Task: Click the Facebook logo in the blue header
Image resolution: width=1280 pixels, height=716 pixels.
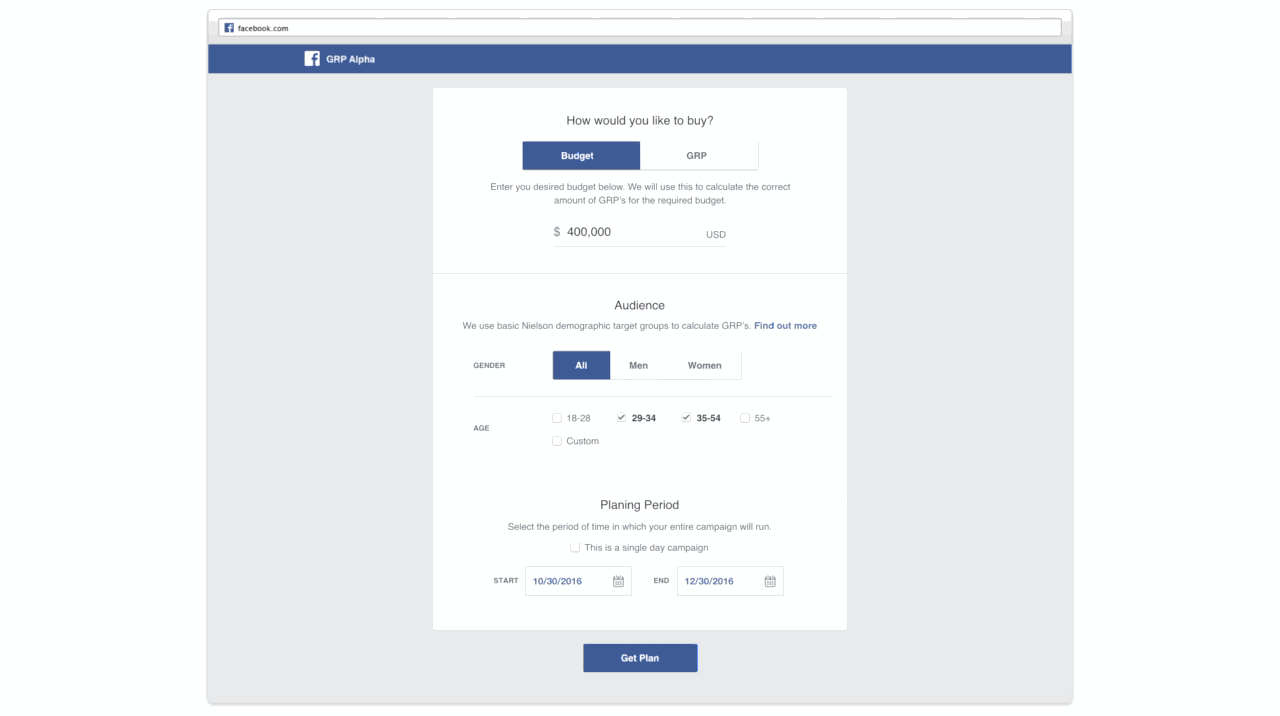Action: (x=312, y=59)
